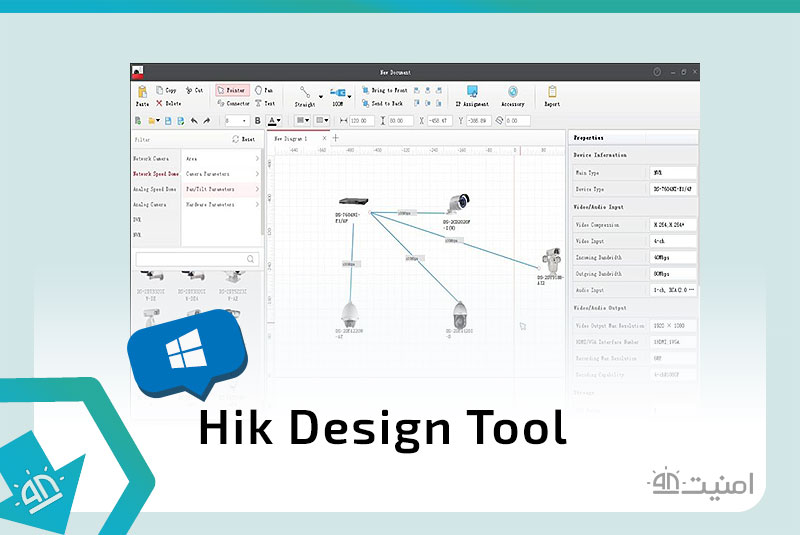The height and width of the screenshot is (535, 800).
Task: Click Bring to Front
Action: coord(385,90)
